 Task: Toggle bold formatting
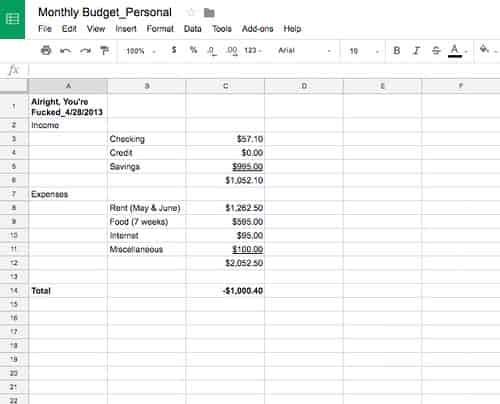pyautogui.click(x=397, y=51)
